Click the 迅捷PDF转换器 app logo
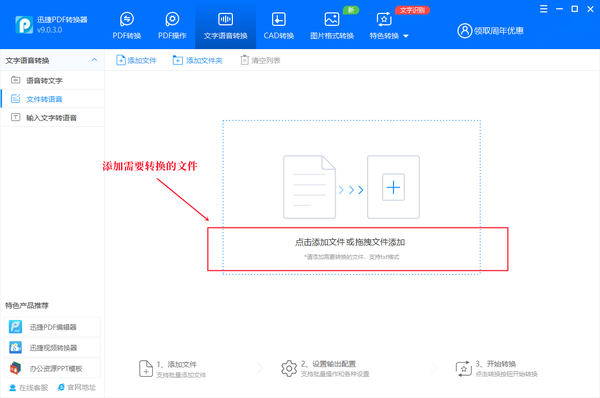This screenshot has height=398, width=600. (x=24, y=25)
